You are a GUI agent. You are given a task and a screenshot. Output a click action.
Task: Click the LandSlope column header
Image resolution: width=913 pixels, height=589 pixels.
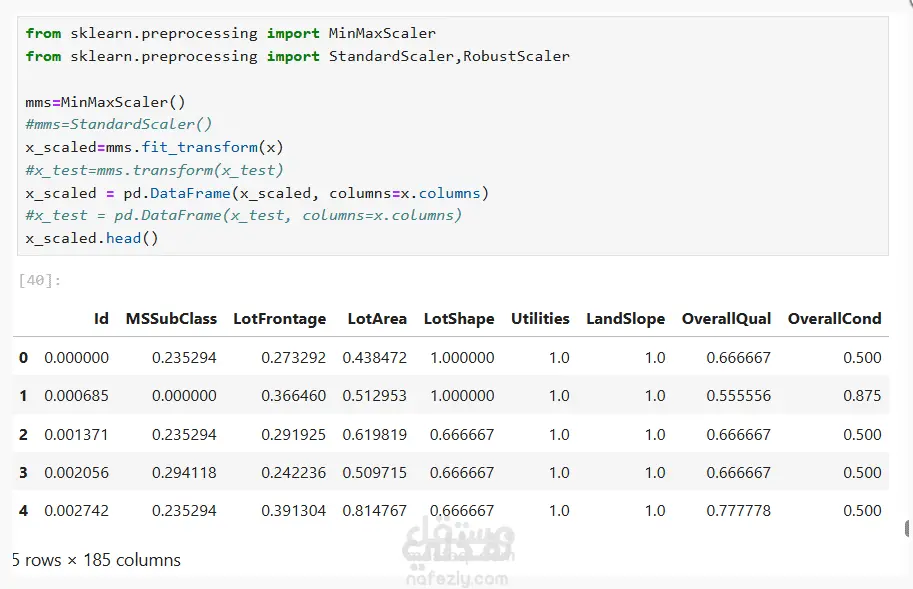[625, 319]
